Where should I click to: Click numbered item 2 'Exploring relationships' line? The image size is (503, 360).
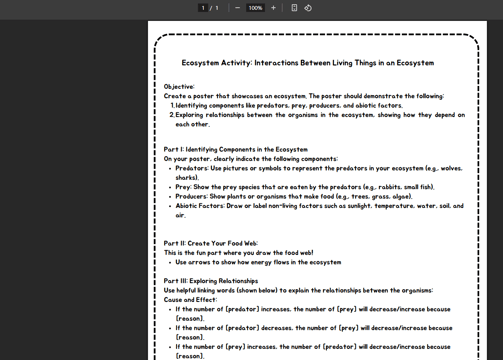pyautogui.click(x=317, y=120)
